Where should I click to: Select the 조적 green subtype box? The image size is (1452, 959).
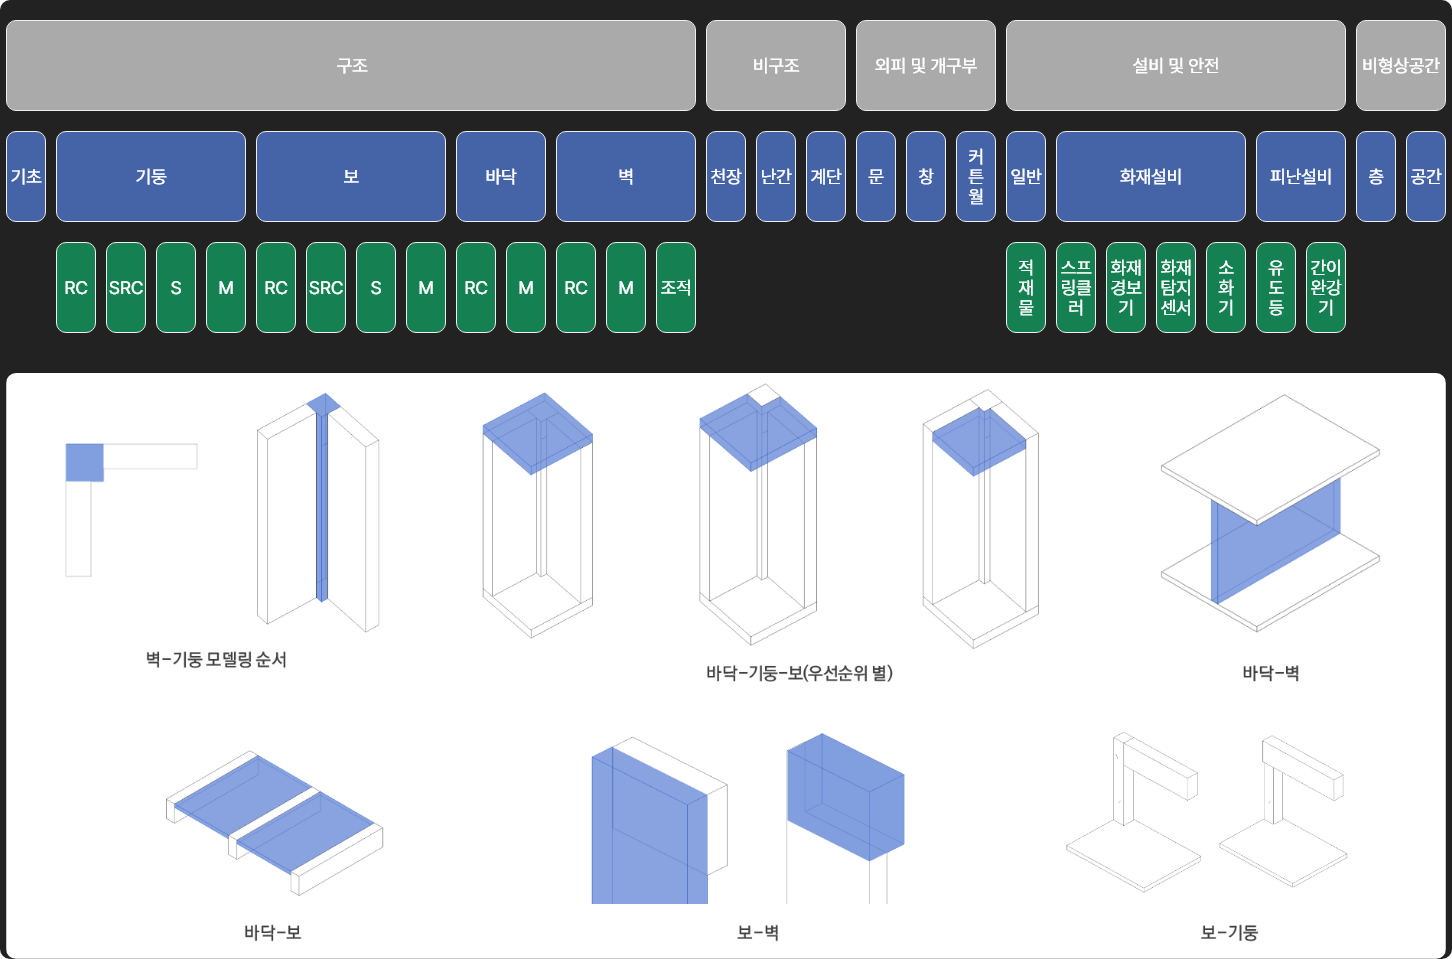(675, 288)
